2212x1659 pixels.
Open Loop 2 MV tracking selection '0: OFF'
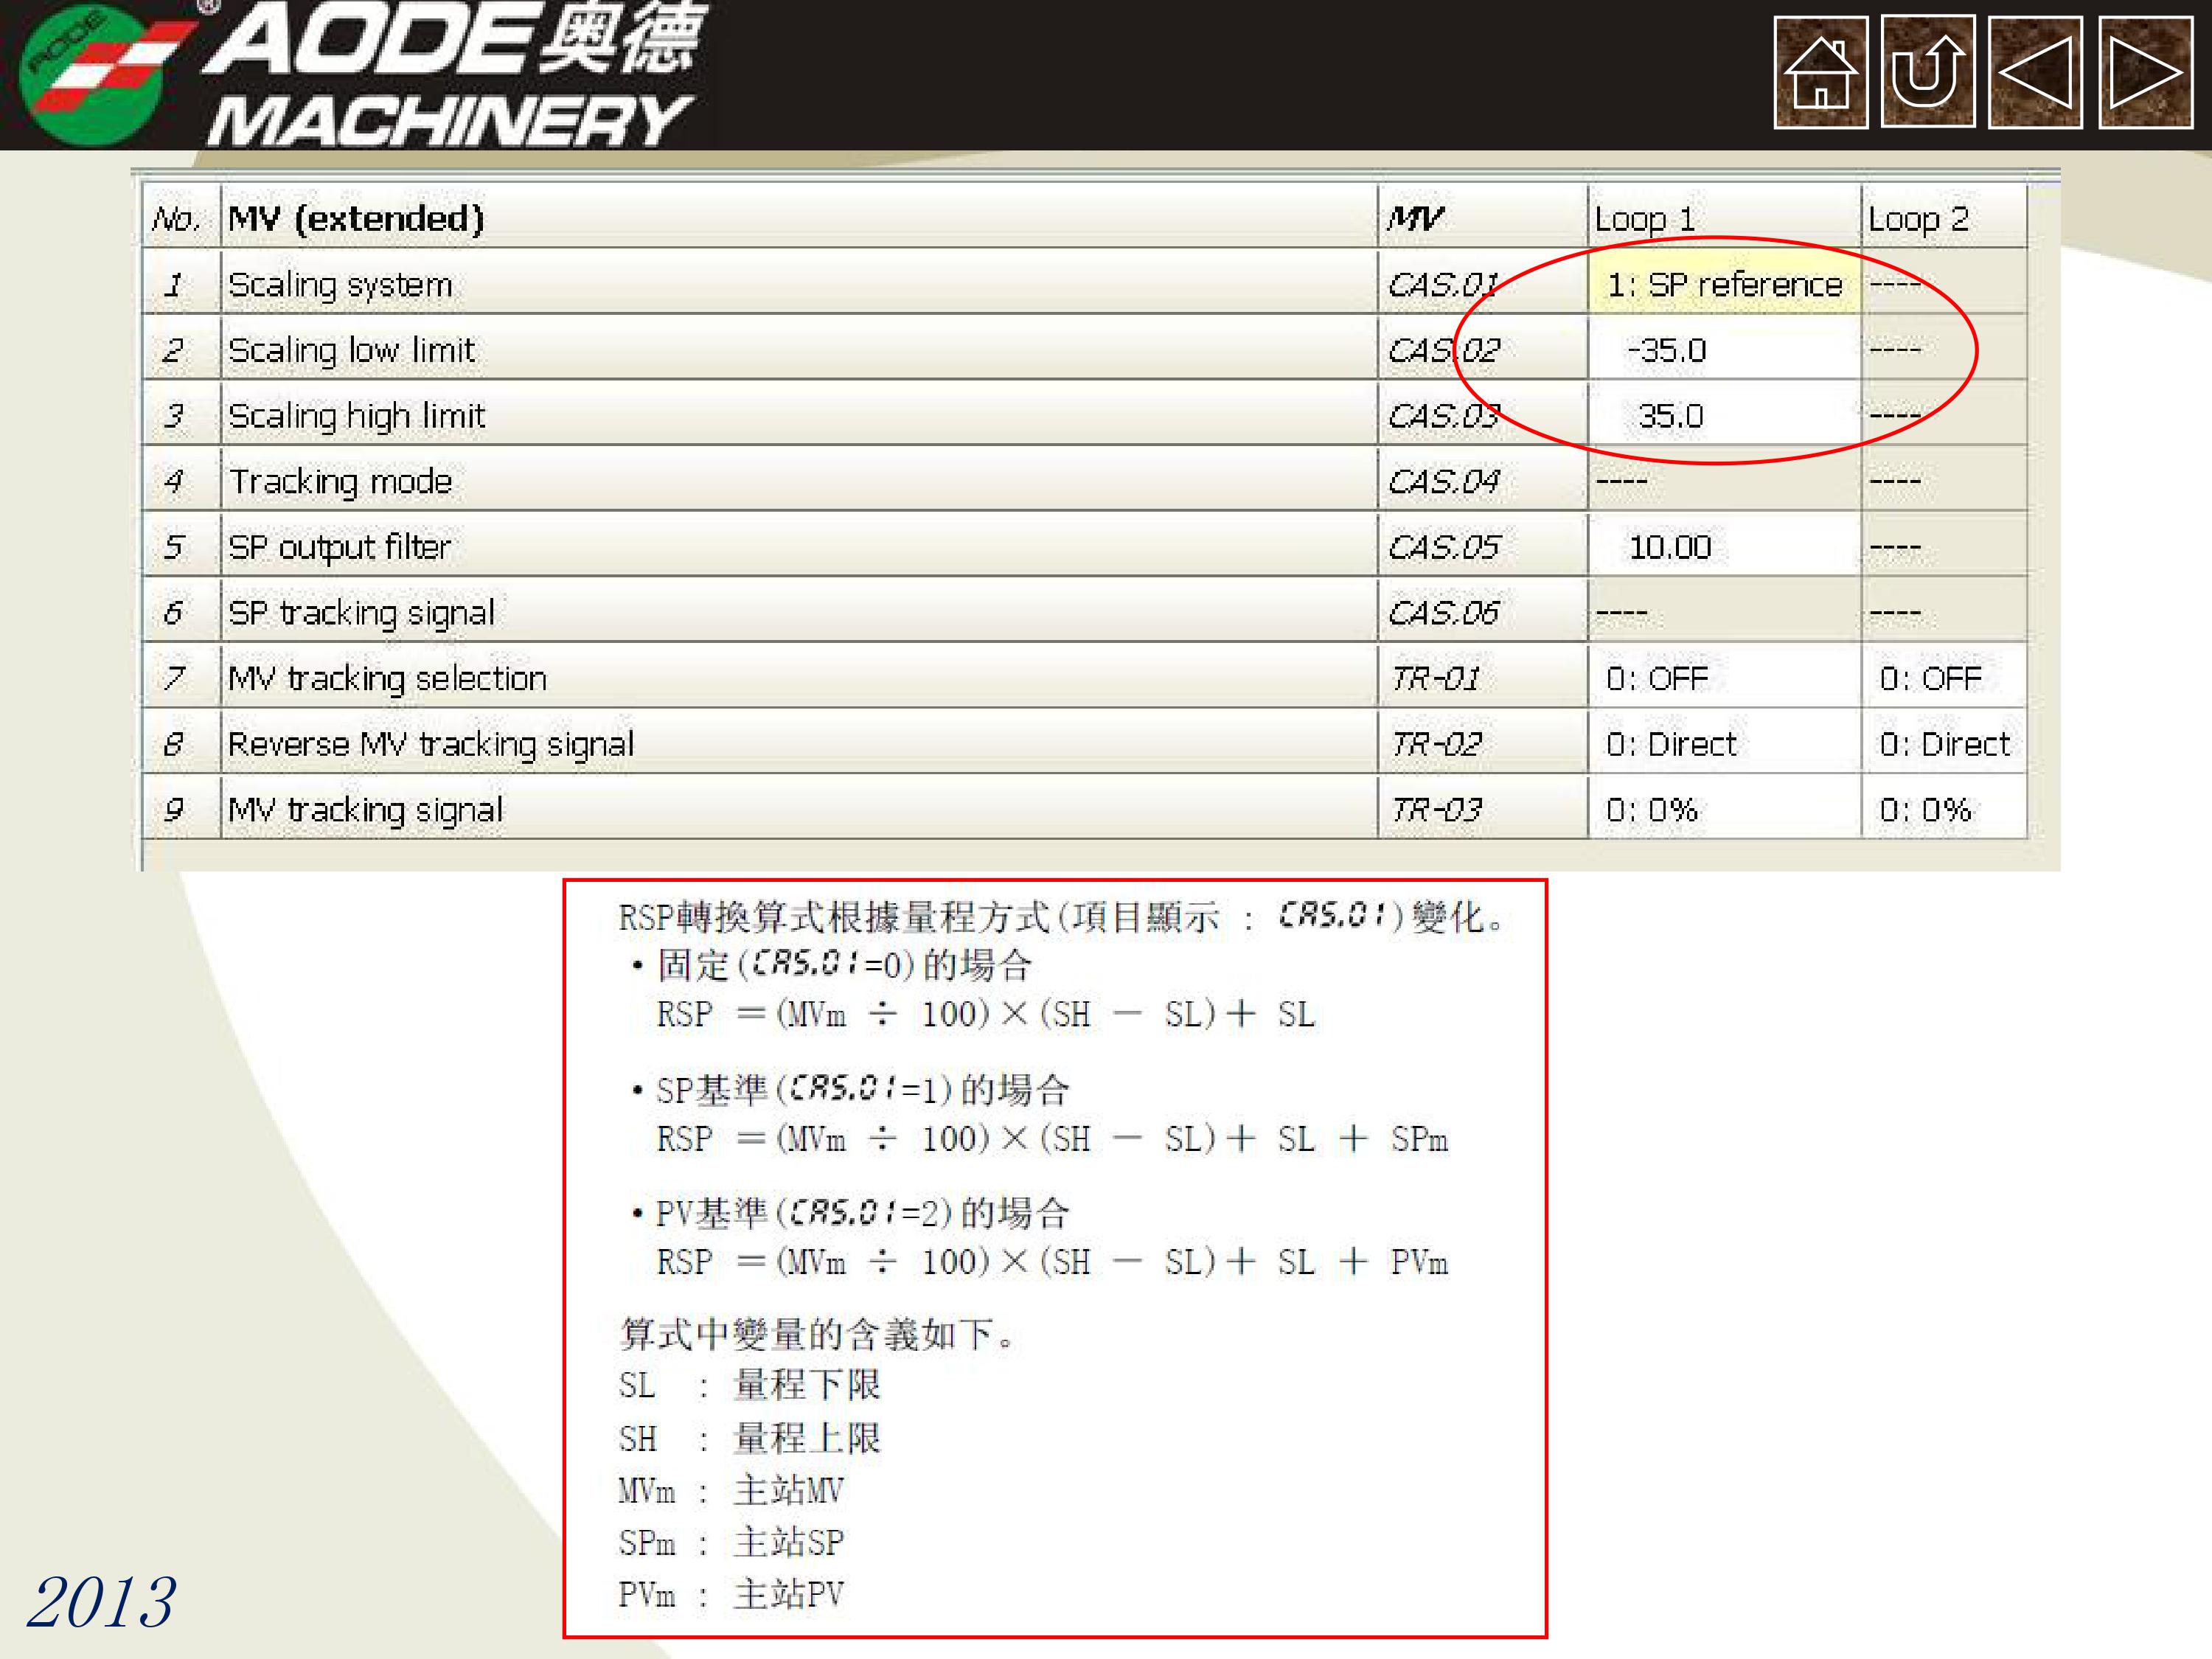click(x=1944, y=678)
